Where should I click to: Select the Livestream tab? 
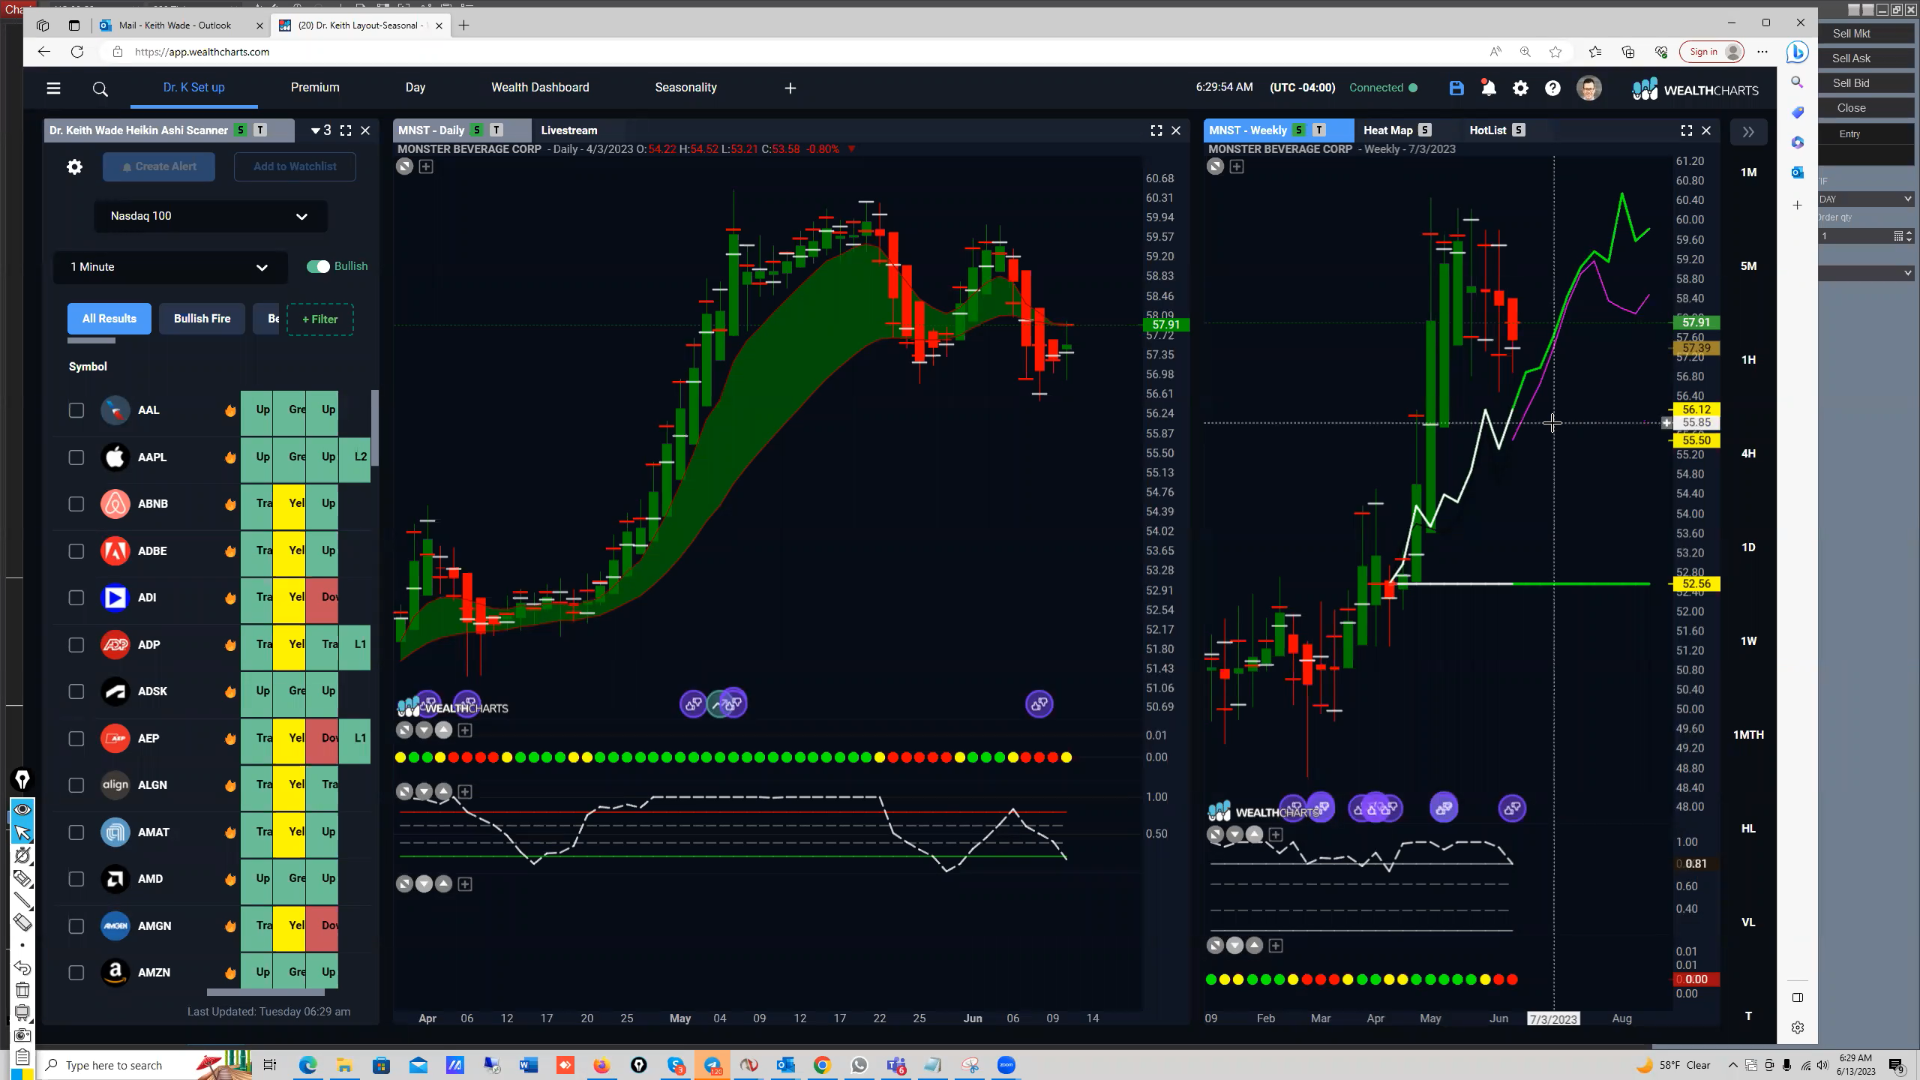pyautogui.click(x=569, y=130)
